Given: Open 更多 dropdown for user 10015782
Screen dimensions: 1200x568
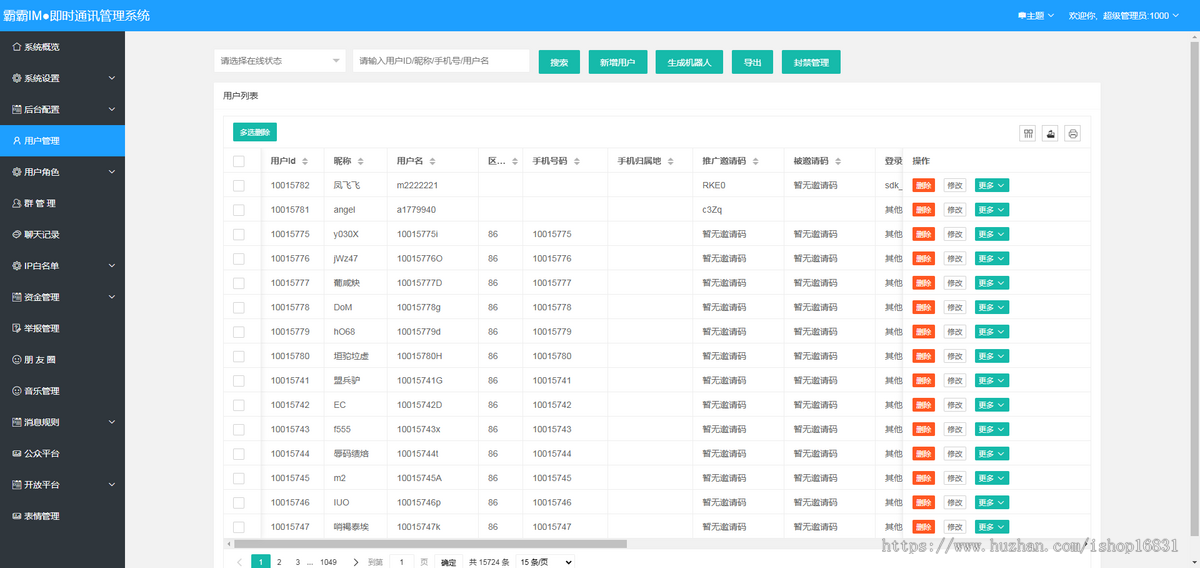Looking at the screenshot, I should pyautogui.click(x=992, y=185).
